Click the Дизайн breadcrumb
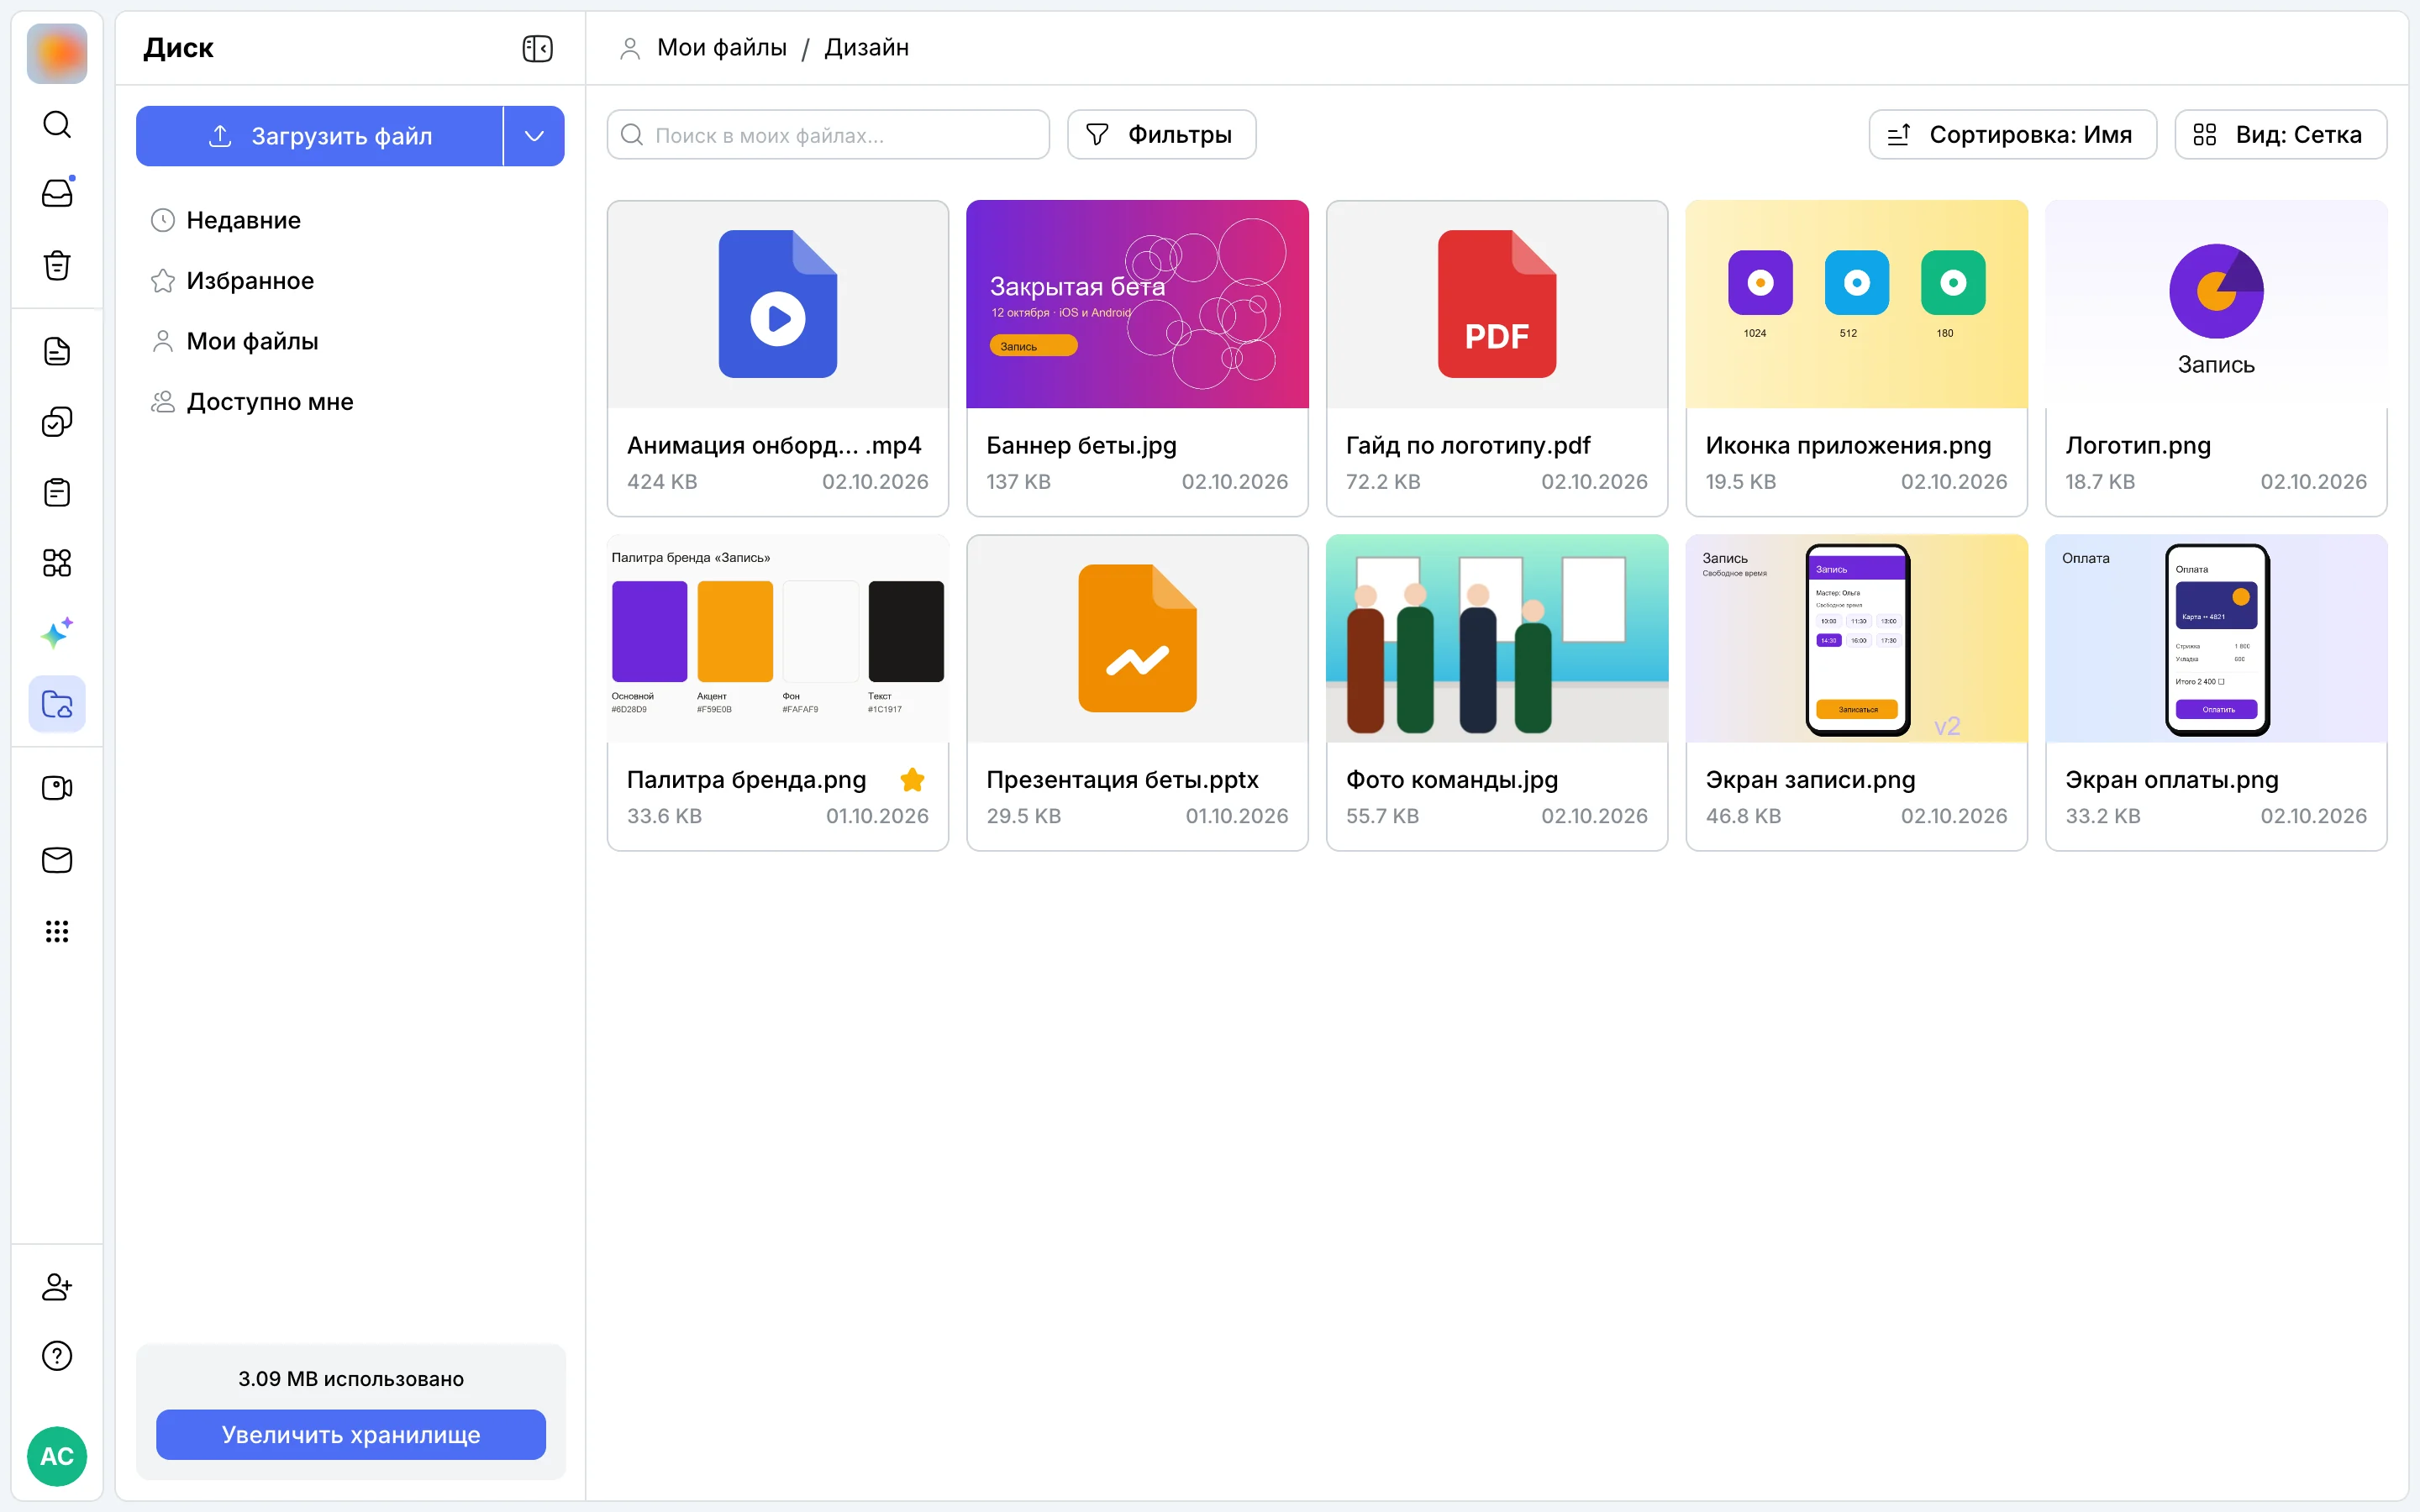The image size is (2420, 1512). [866, 47]
